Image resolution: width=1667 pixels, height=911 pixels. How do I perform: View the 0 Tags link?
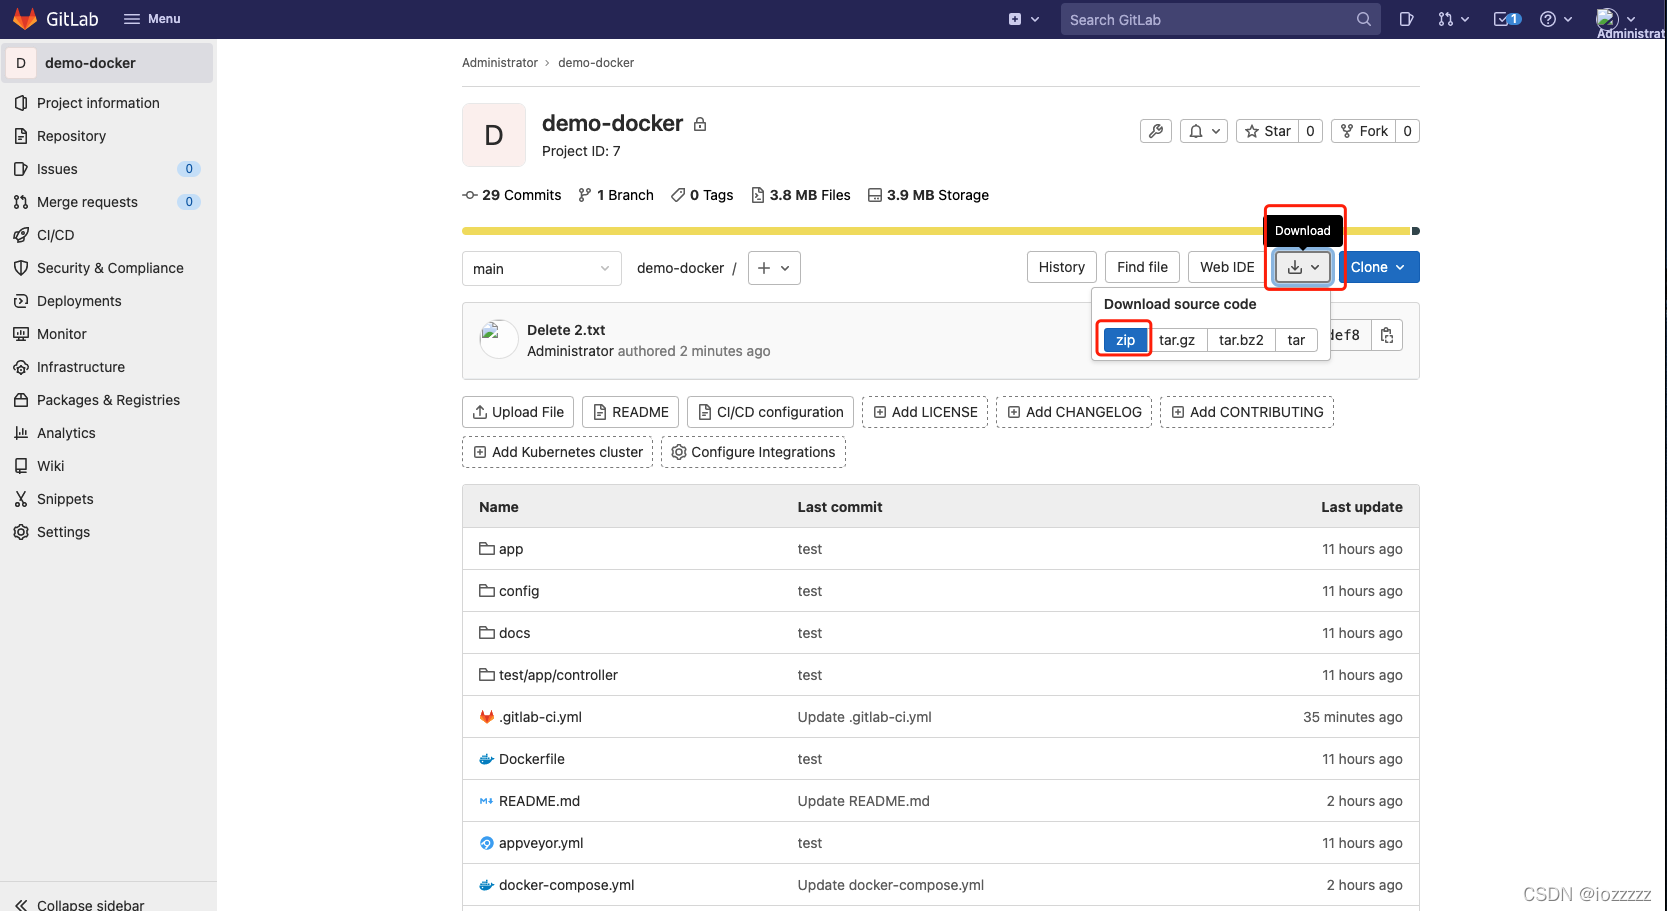coord(702,195)
